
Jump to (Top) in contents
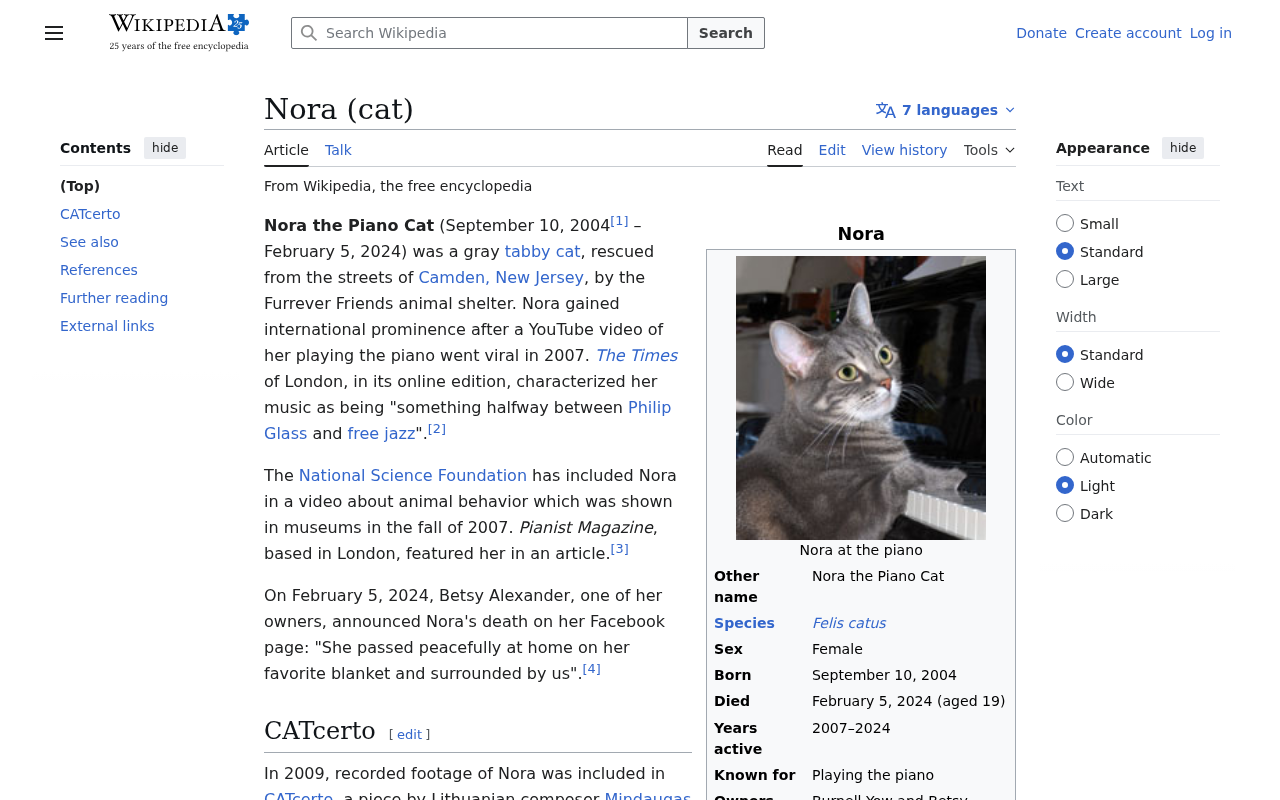tap(80, 186)
